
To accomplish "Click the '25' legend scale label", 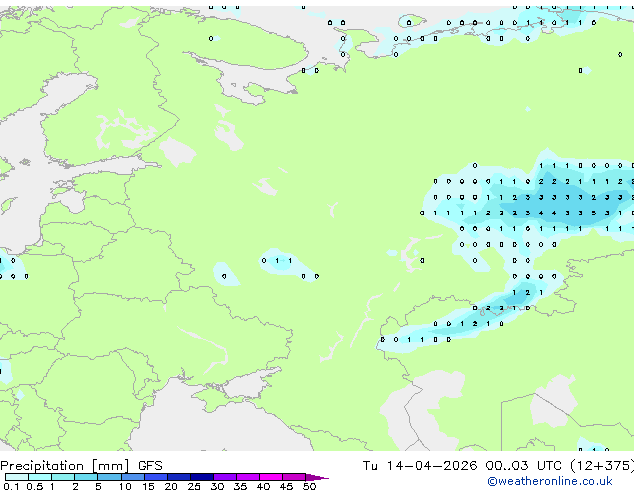I will click(x=194, y=486).
